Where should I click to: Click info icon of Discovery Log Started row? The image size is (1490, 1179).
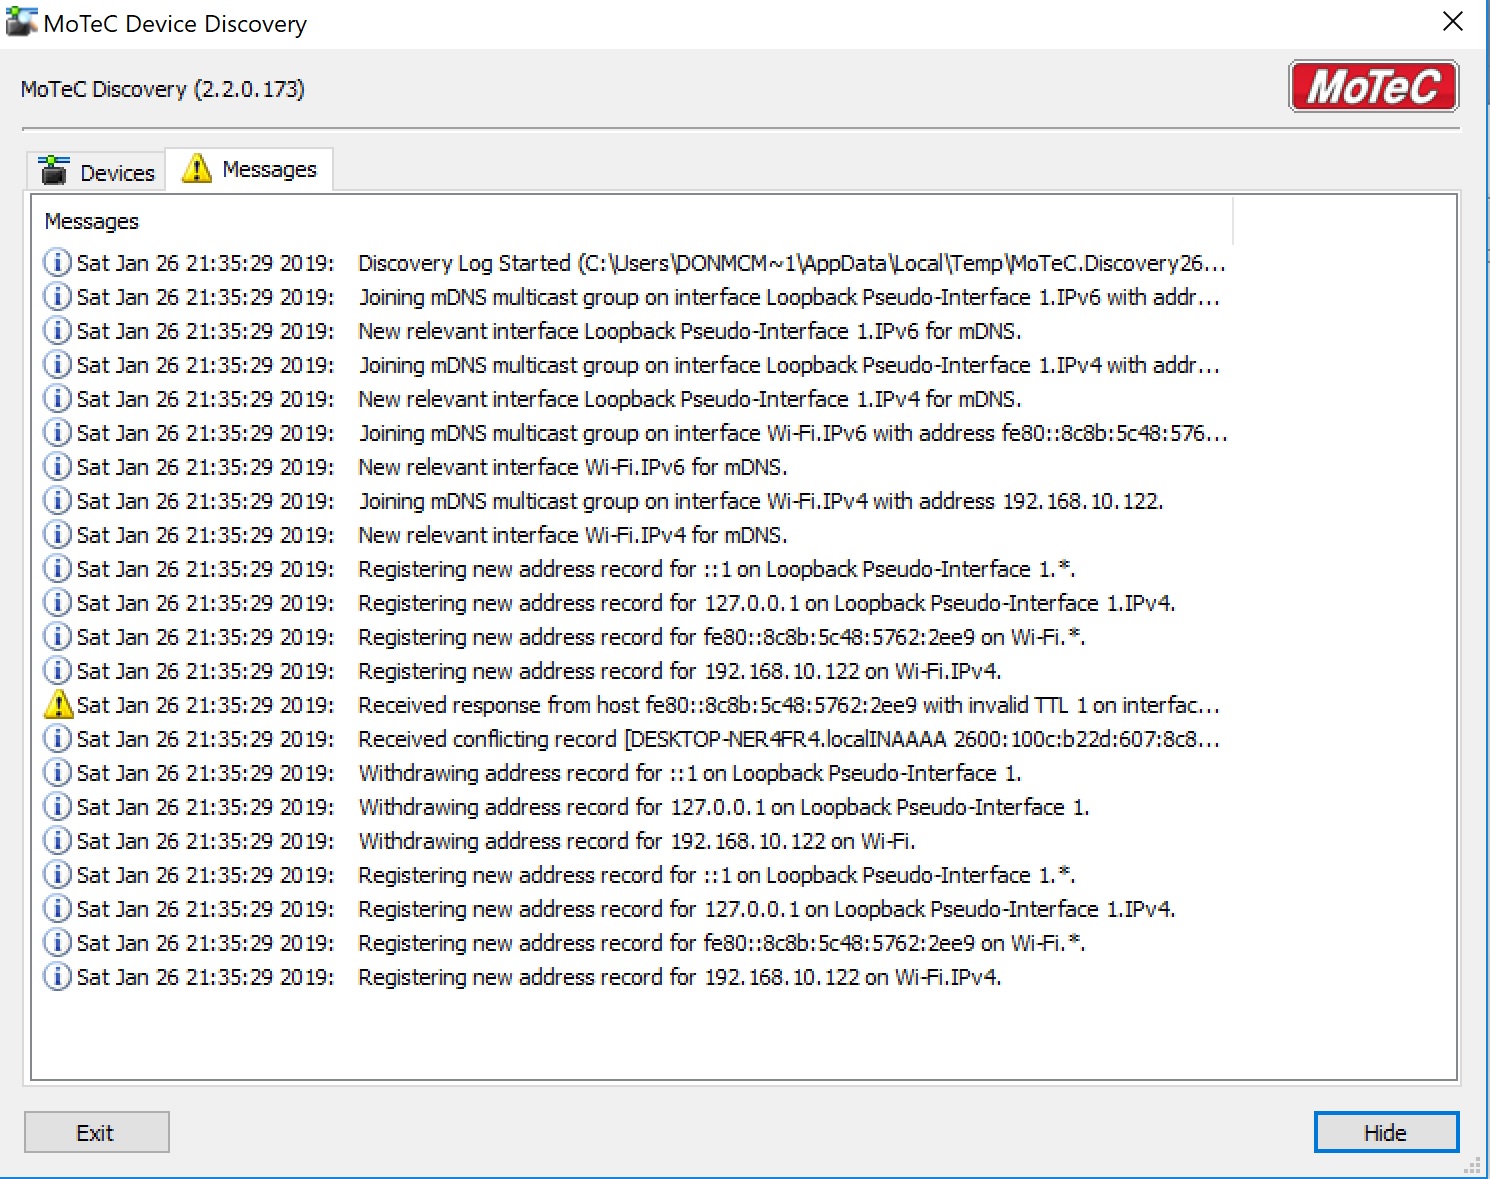point(57,262)
